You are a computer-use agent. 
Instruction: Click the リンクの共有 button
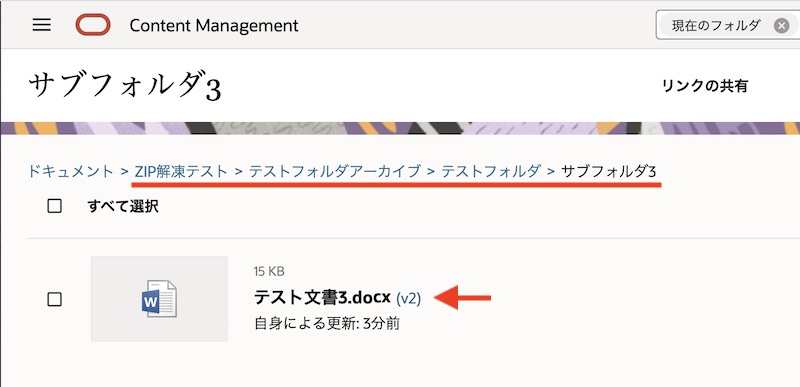point(705,86)
